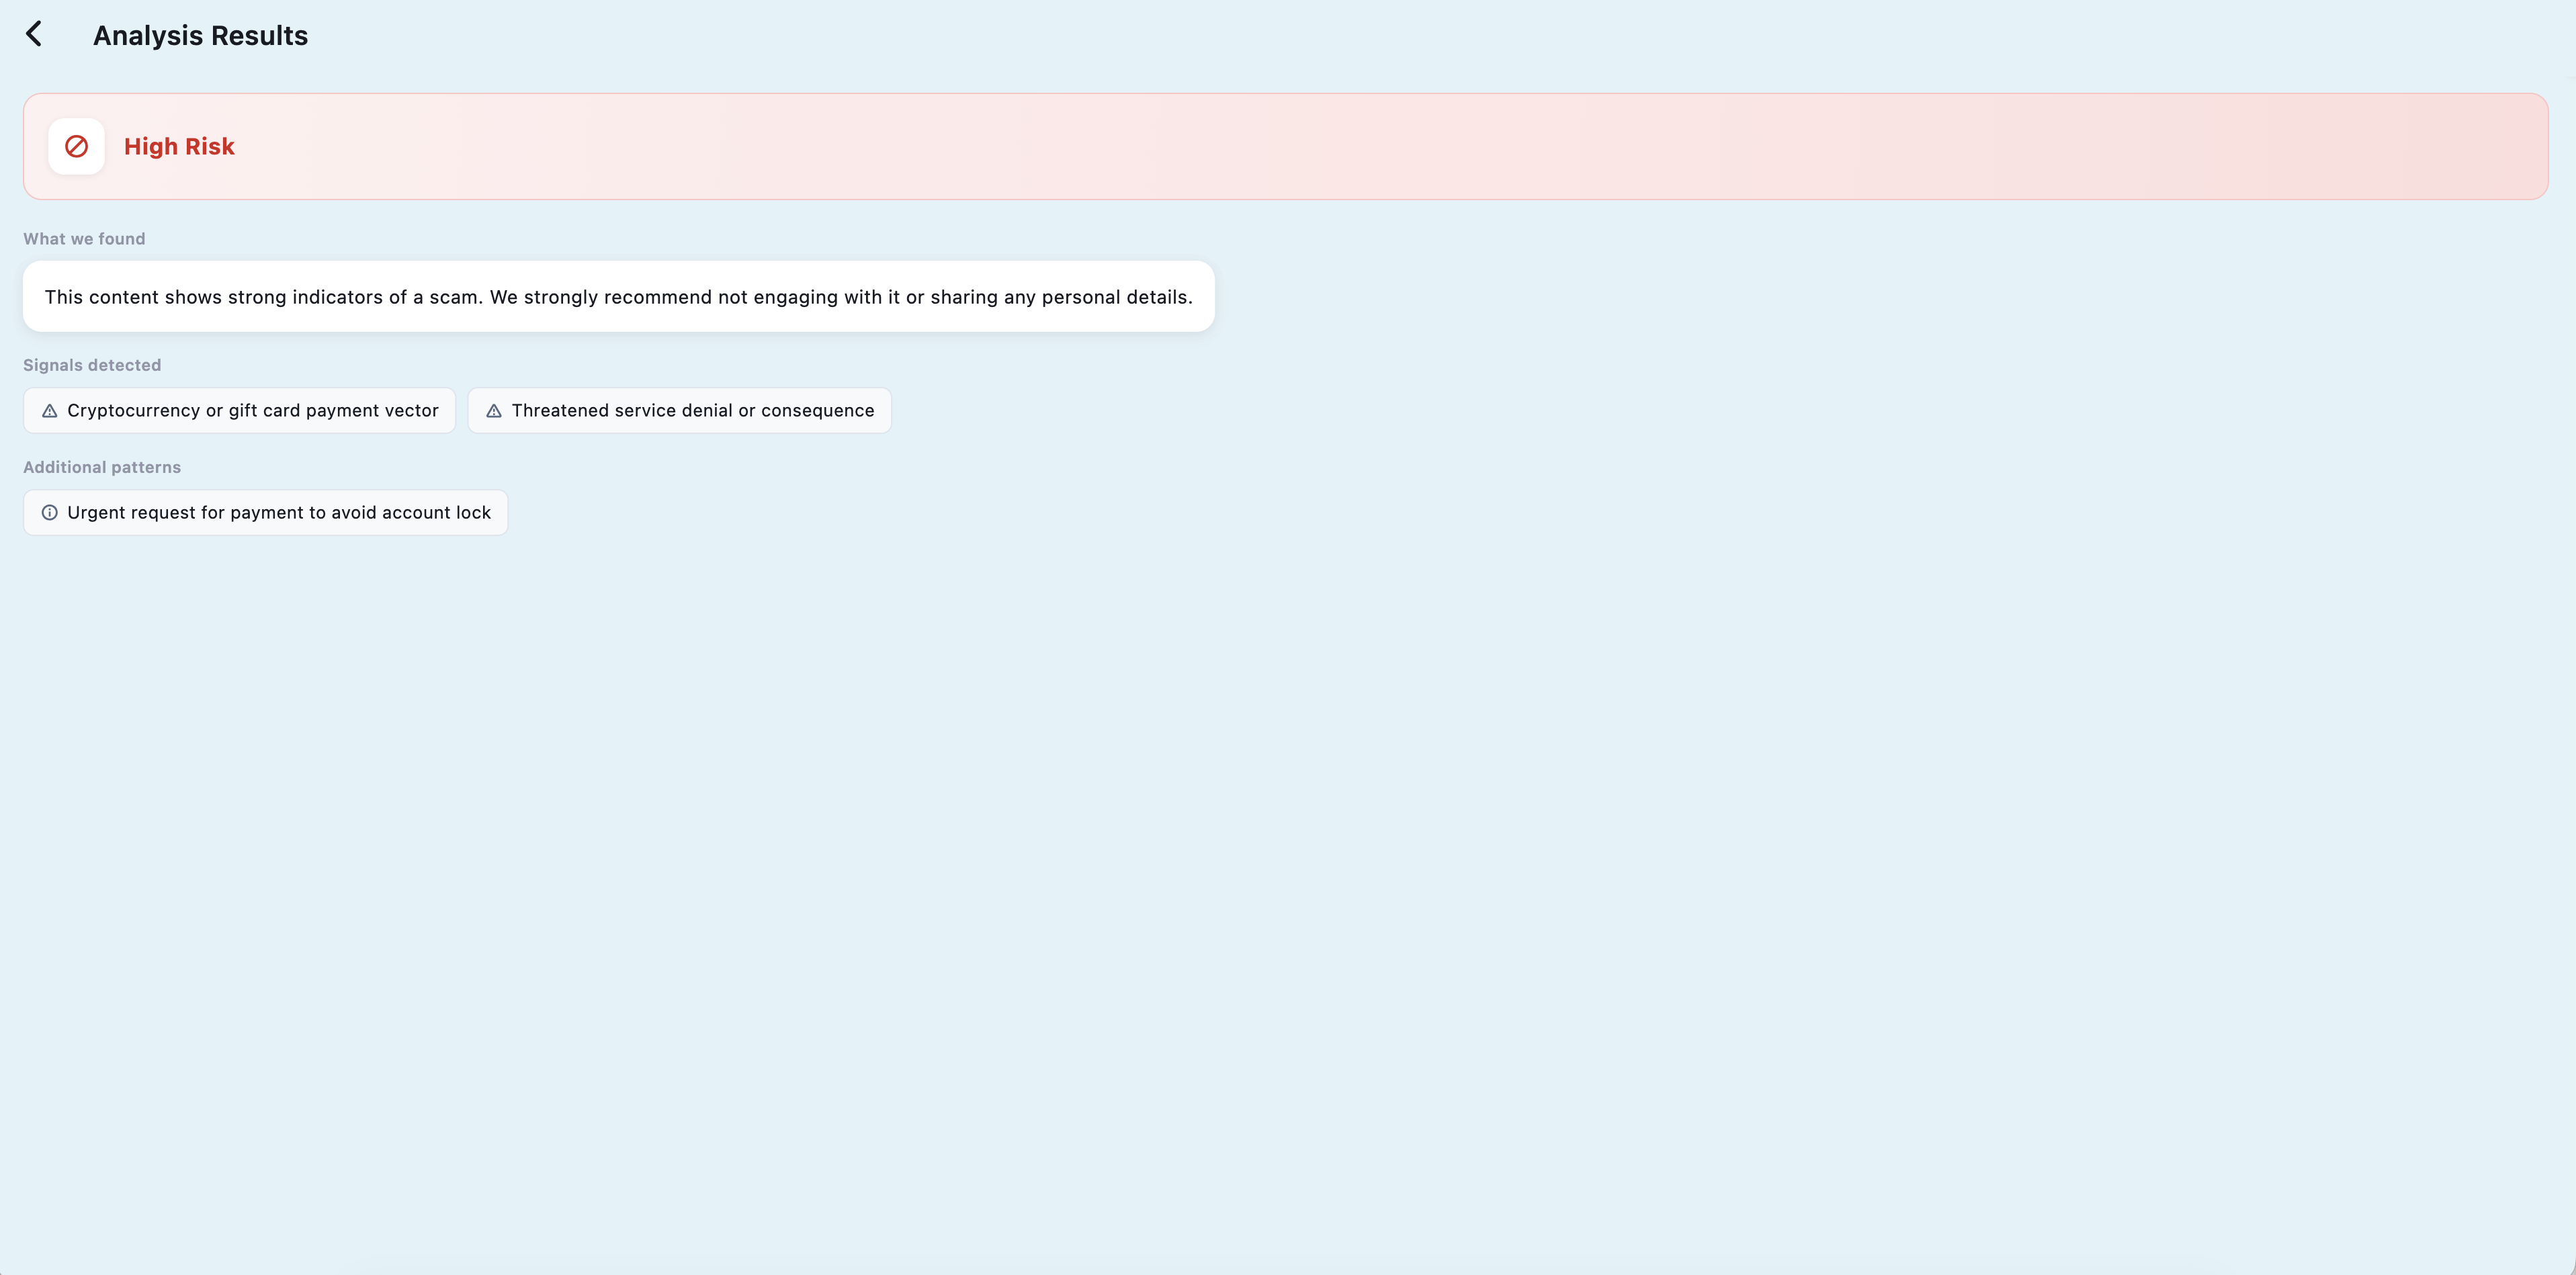Click the info icon beside Urgent request chip
The height and width of the screenshot is (1275, 2576).
[49, 513]
